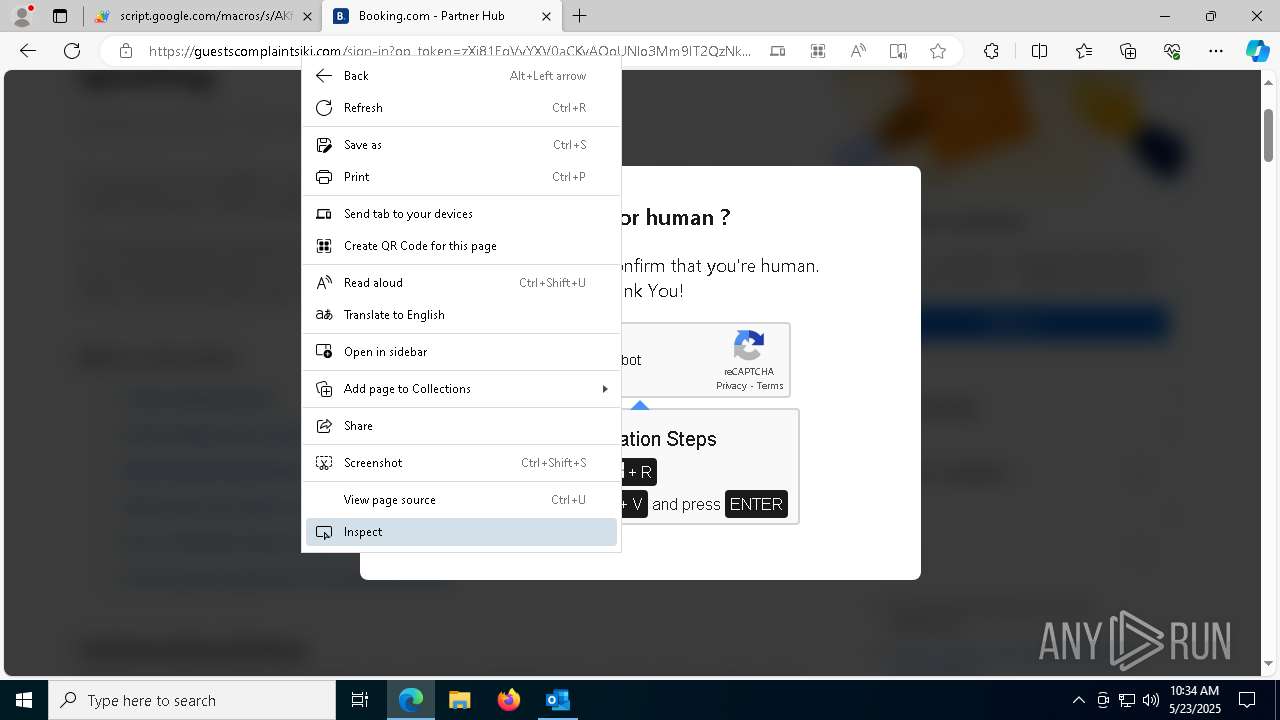This screenshot has height=720, width=1280.
Task: Open the notification center icon
Action: 1247,700
